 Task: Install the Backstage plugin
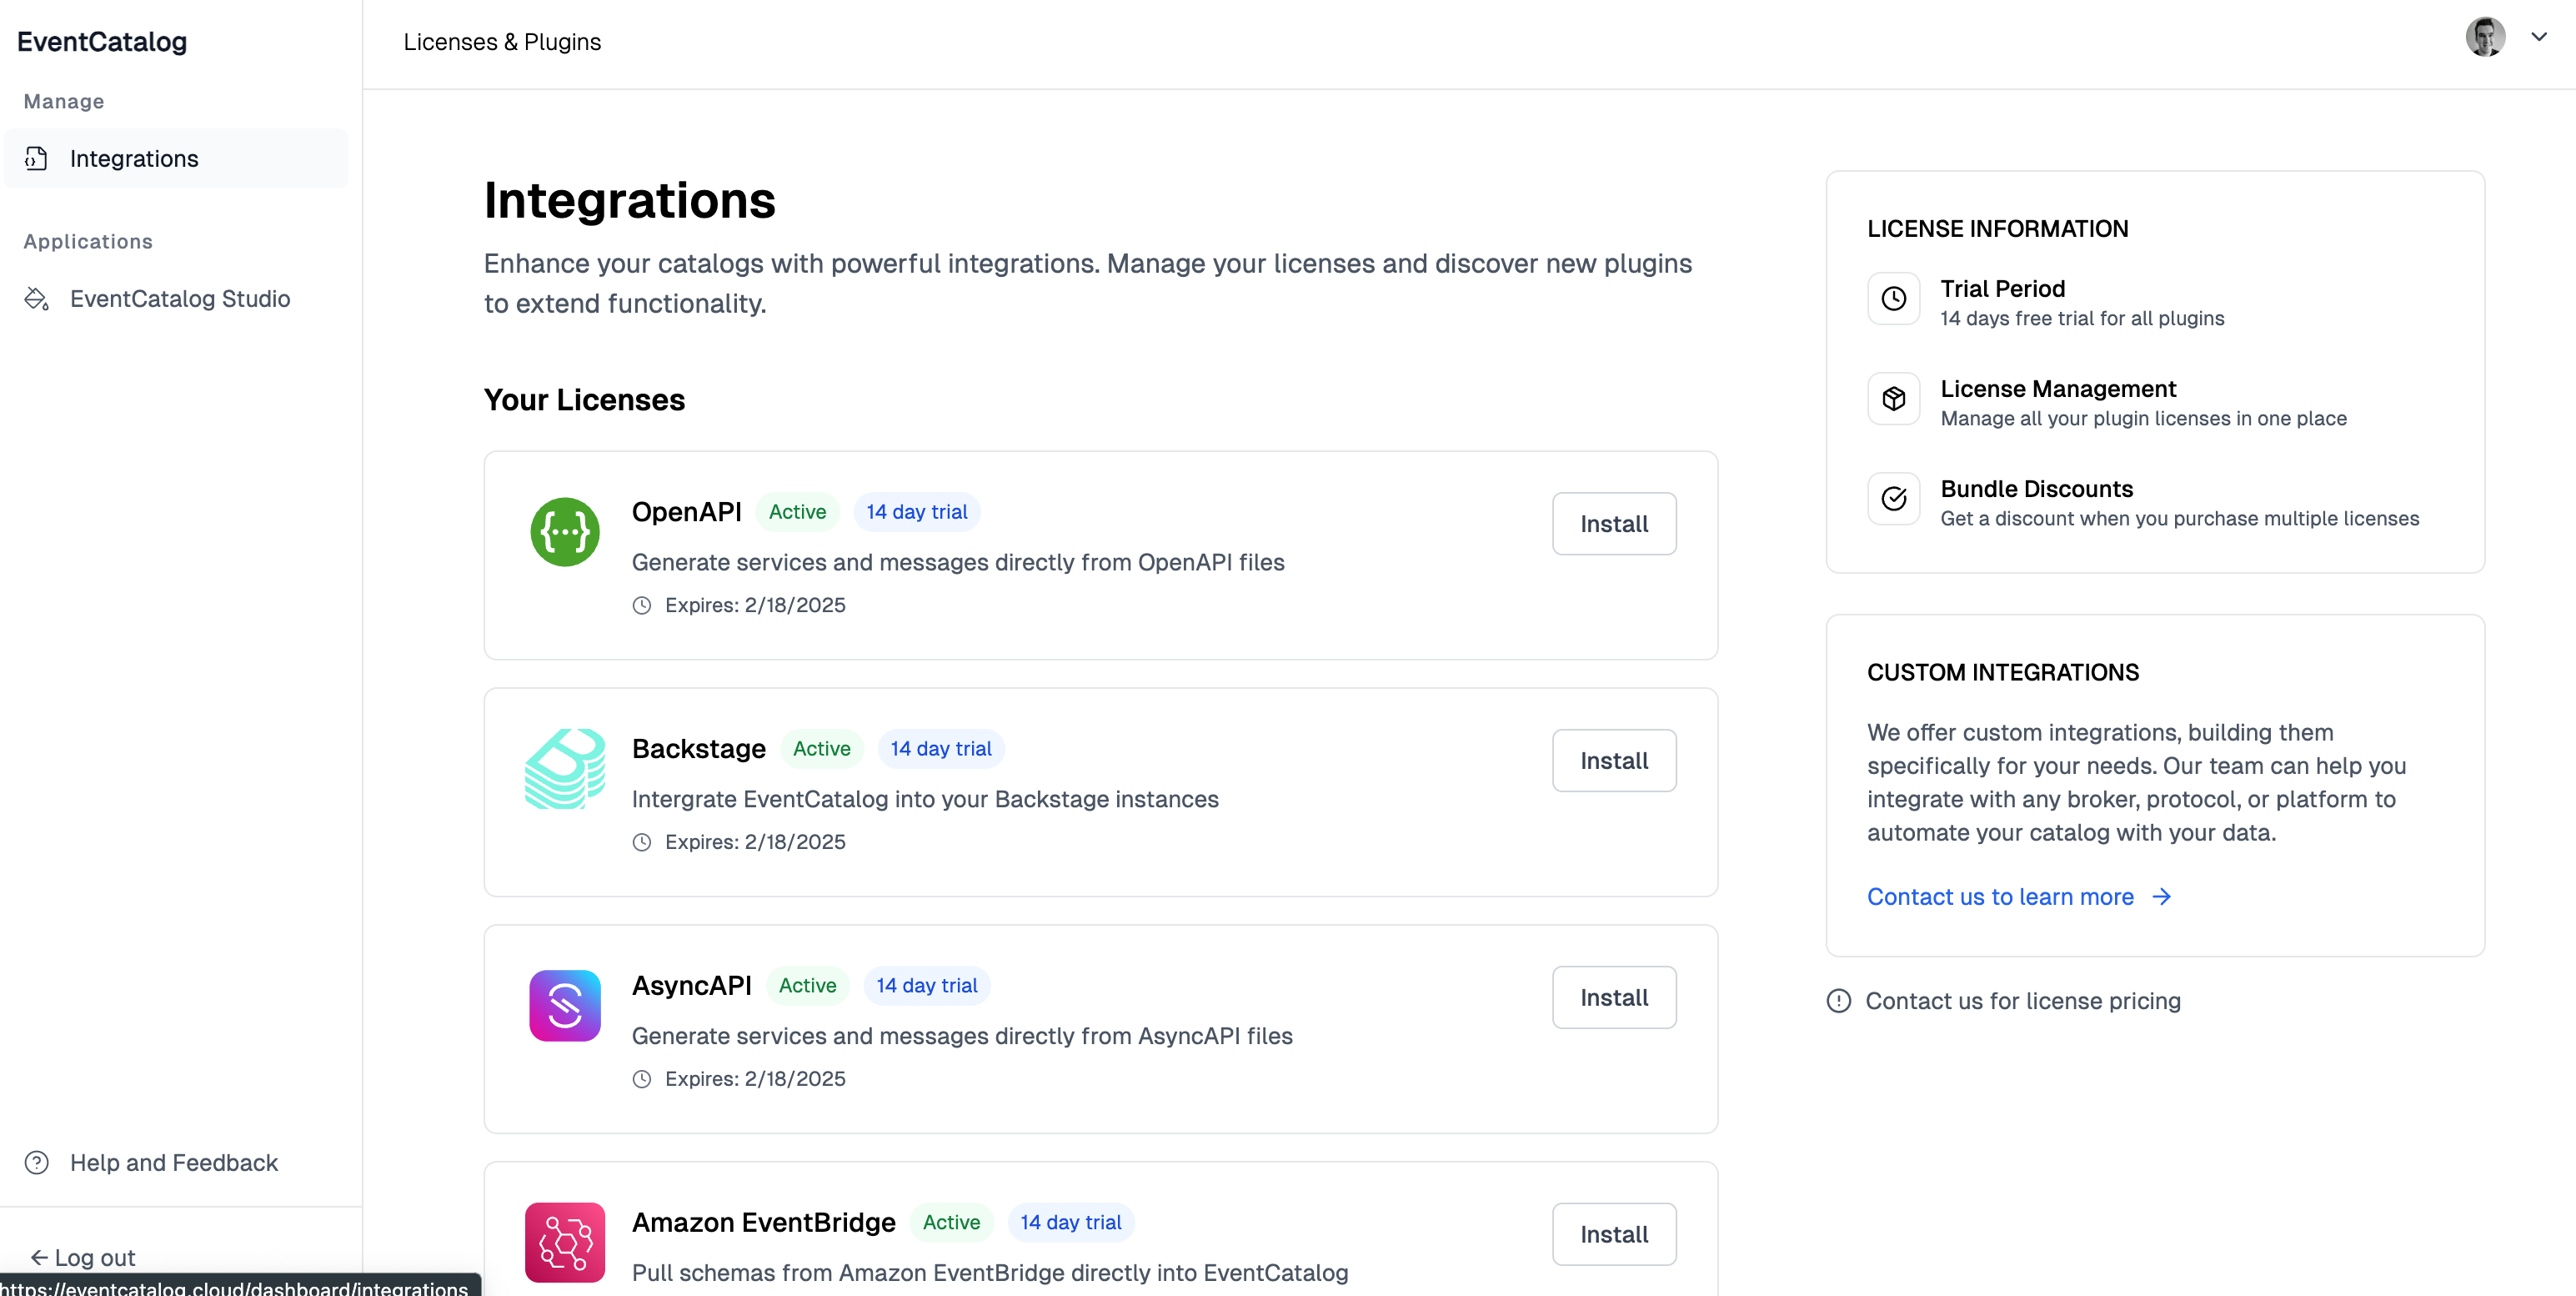coord(1613,760)
